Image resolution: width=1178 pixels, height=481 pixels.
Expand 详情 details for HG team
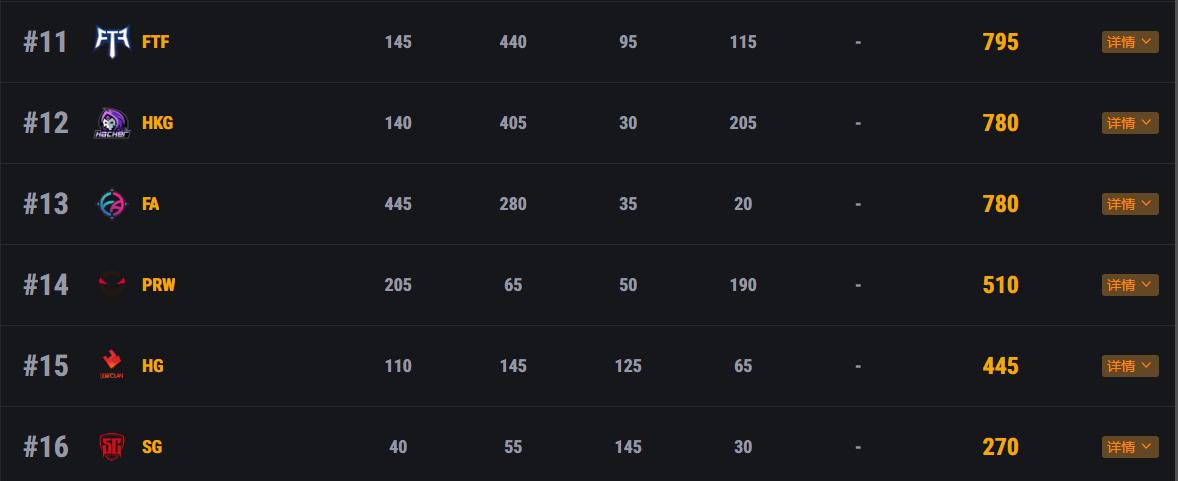click(x=1130, y=366)
